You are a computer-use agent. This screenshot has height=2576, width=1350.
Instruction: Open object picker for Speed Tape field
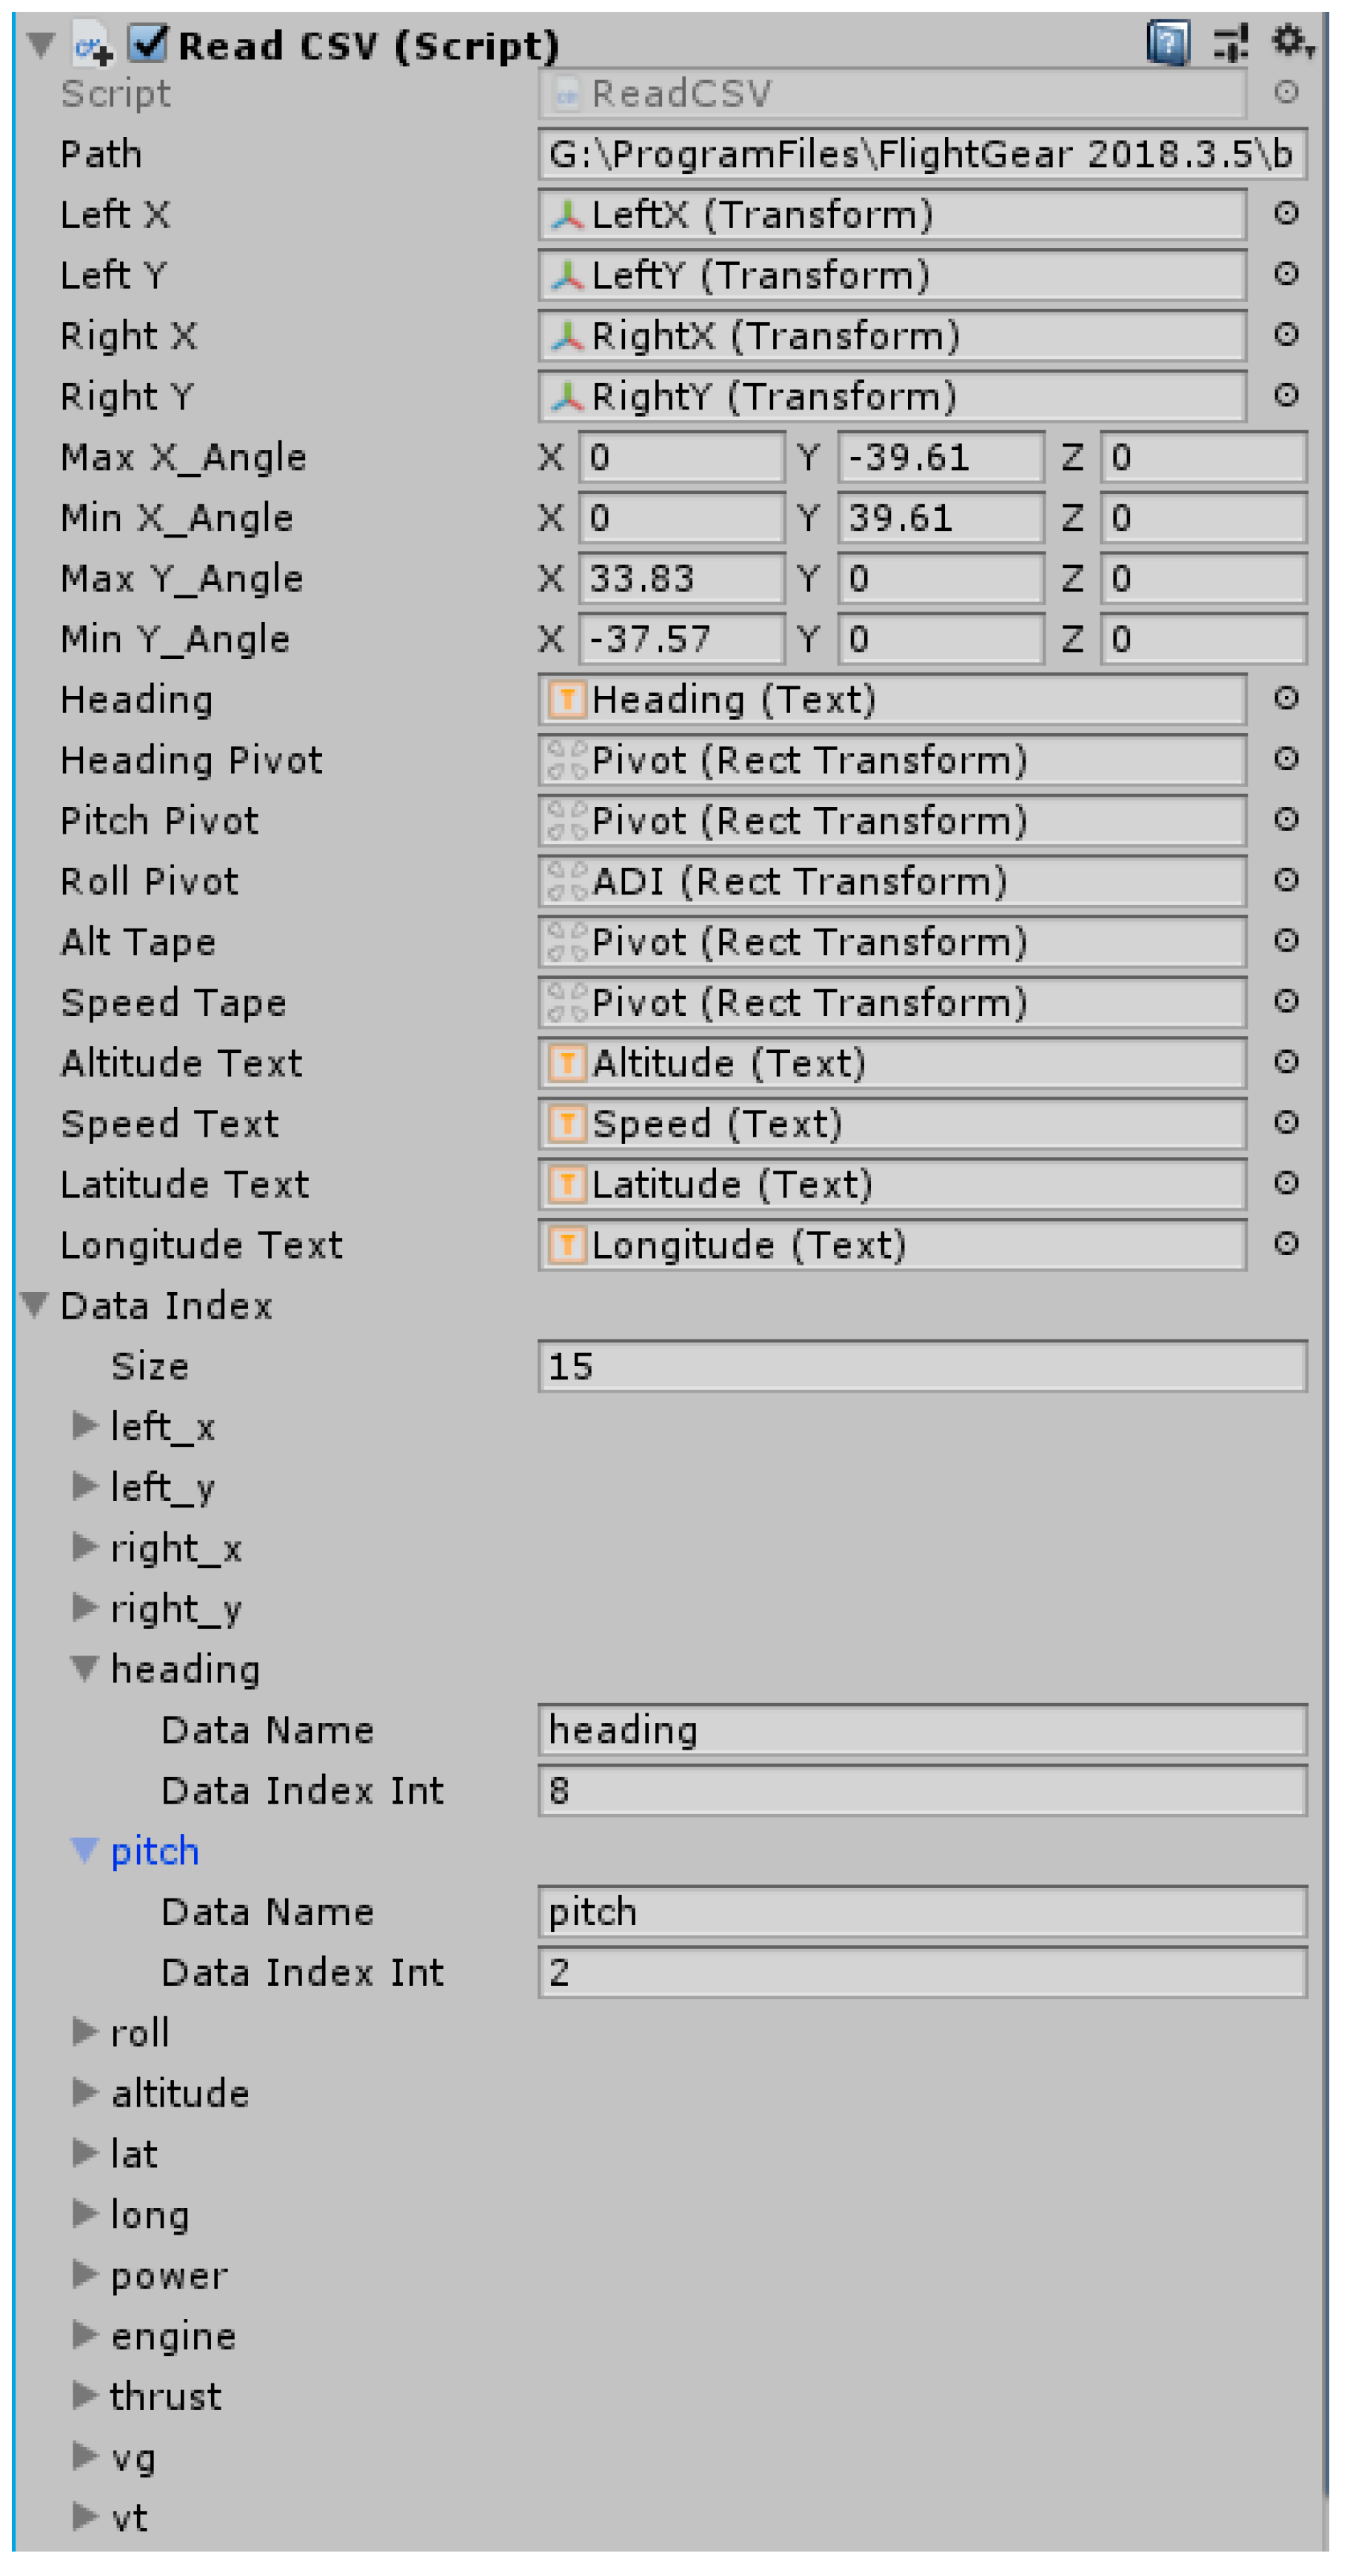click(1286, 1001)
